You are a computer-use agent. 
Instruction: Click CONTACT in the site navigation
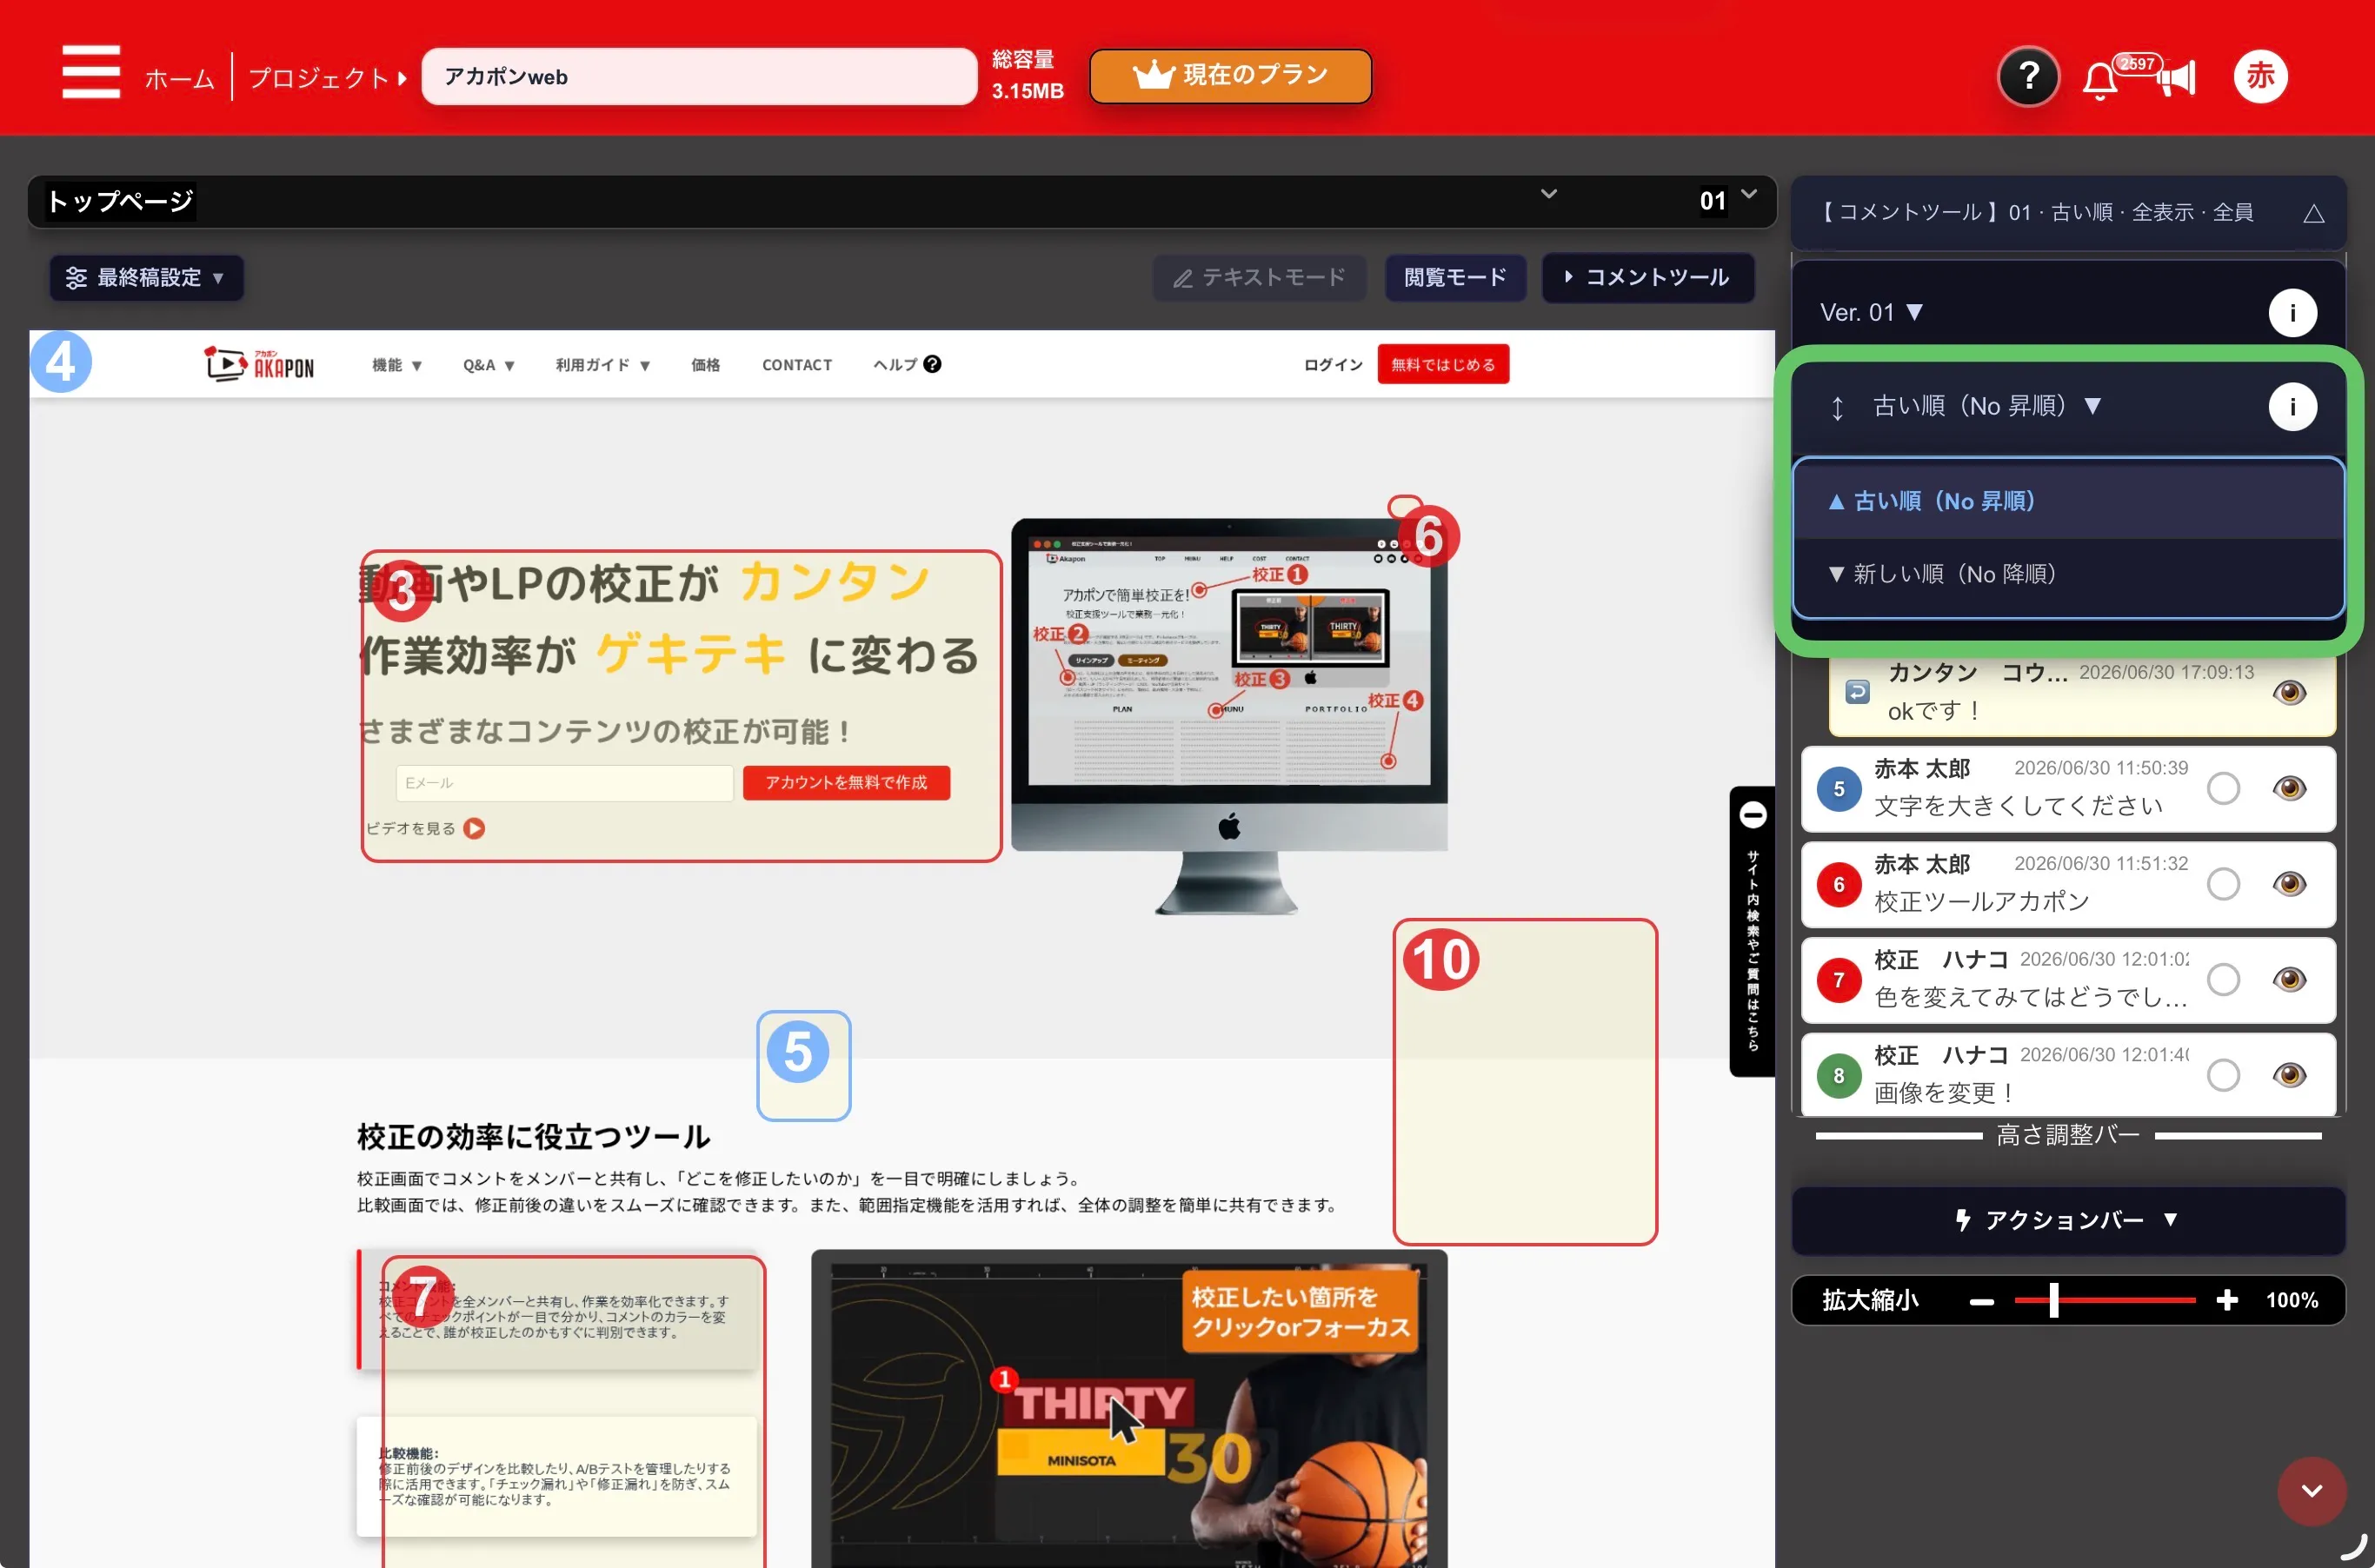pos(796,365)
